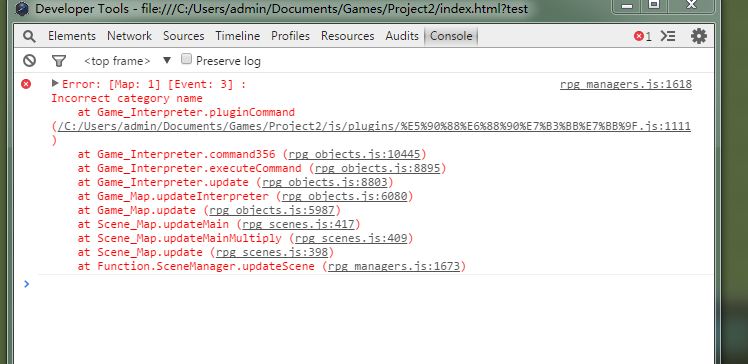Click 'at Game_Map.update' stack text

coord(137,210)
